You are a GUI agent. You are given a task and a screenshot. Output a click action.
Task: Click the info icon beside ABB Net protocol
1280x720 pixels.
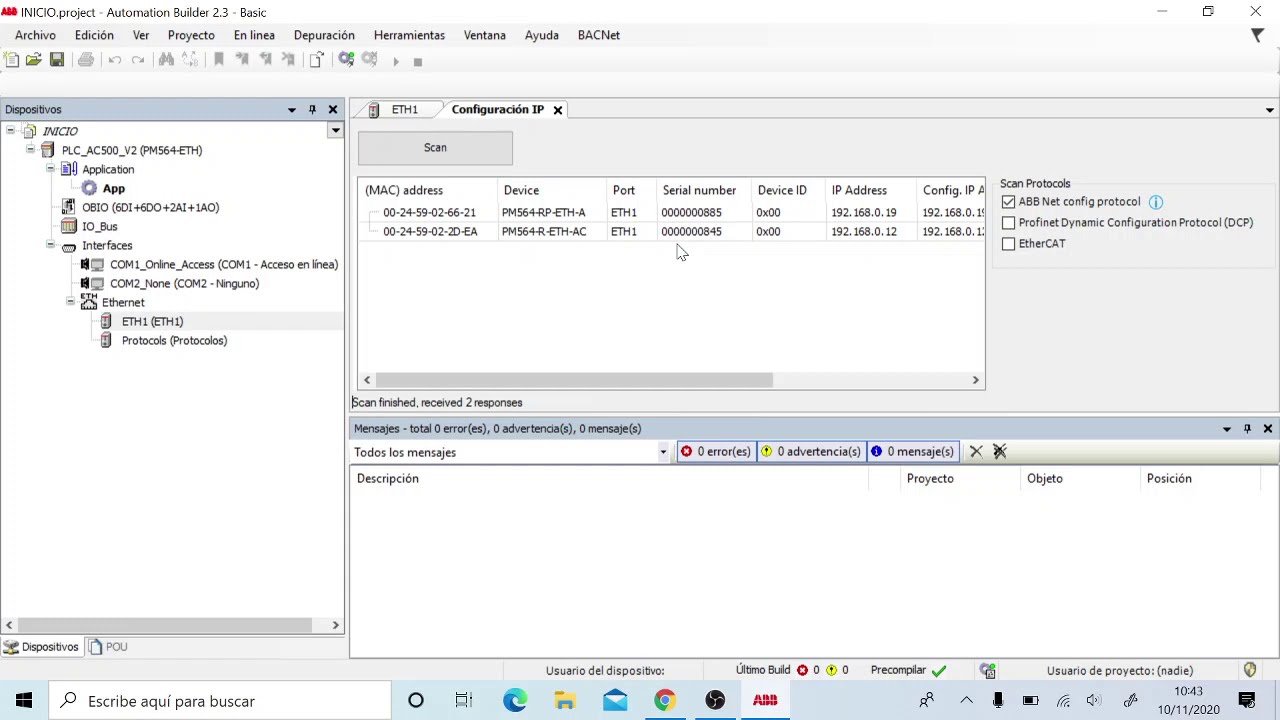click(x=1155, y=202)
